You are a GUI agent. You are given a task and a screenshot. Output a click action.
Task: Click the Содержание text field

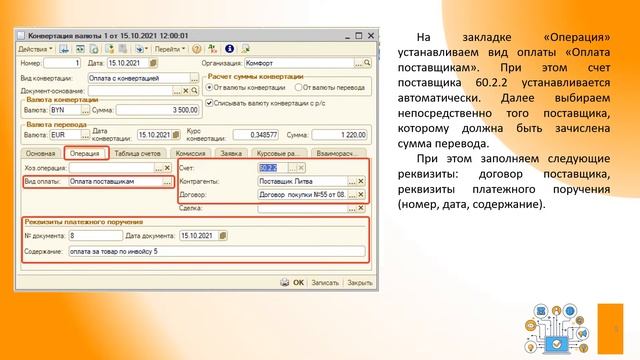(217, 251)
